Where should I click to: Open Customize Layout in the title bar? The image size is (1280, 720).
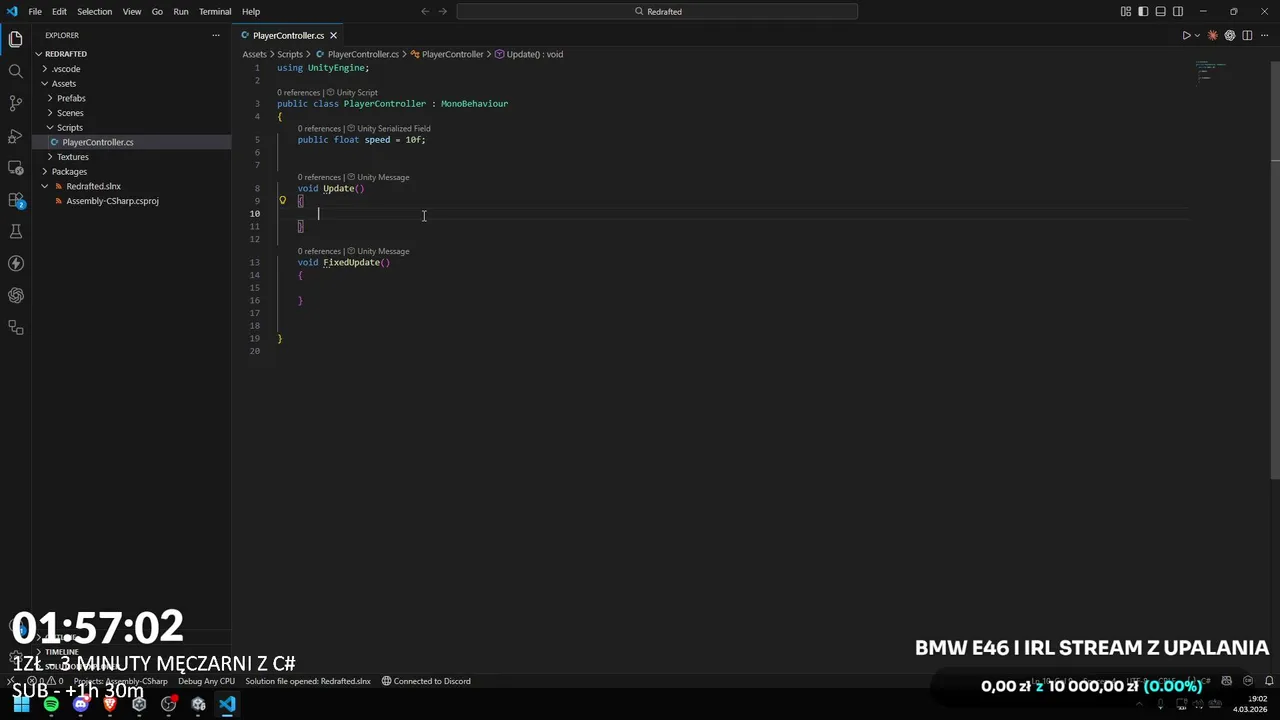(x=1126, y=11)
